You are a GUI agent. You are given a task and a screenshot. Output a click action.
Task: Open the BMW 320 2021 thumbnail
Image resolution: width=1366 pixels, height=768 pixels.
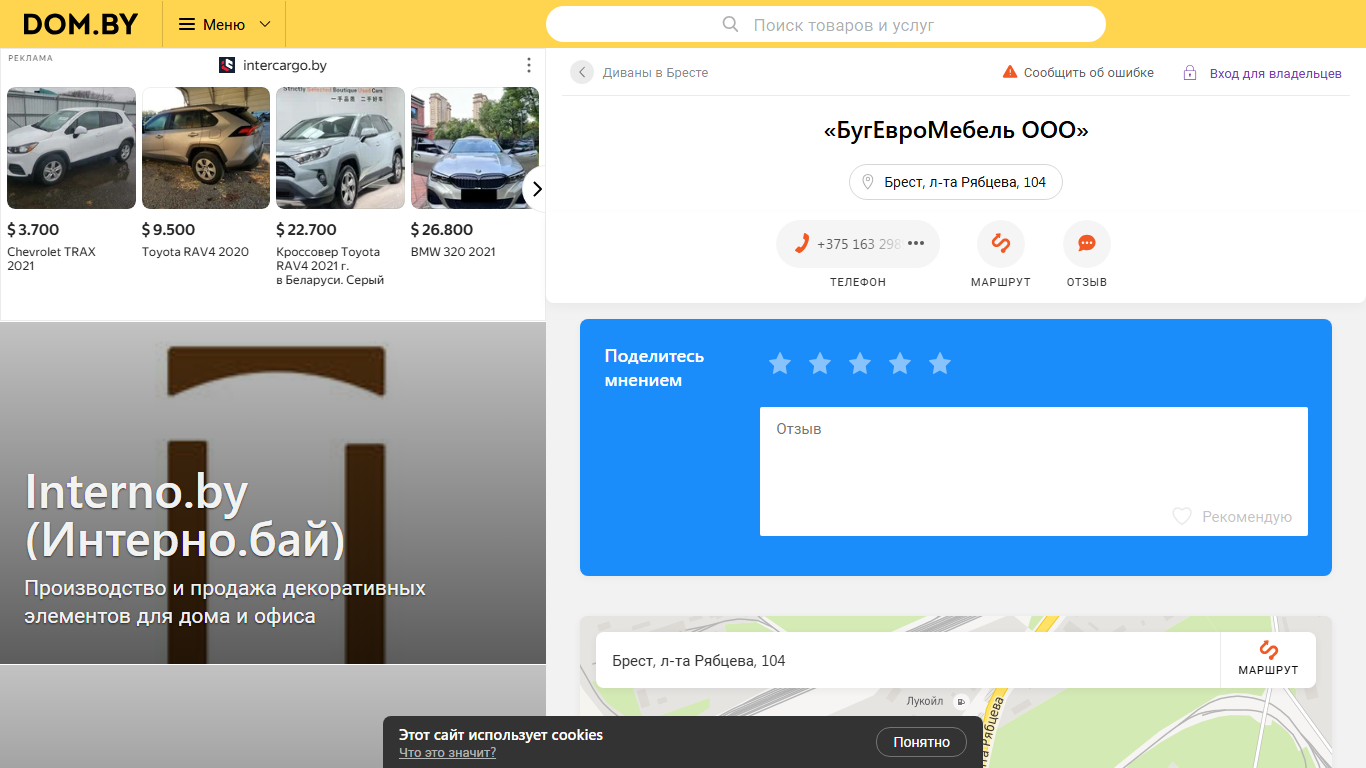click(x=475, y=148)
